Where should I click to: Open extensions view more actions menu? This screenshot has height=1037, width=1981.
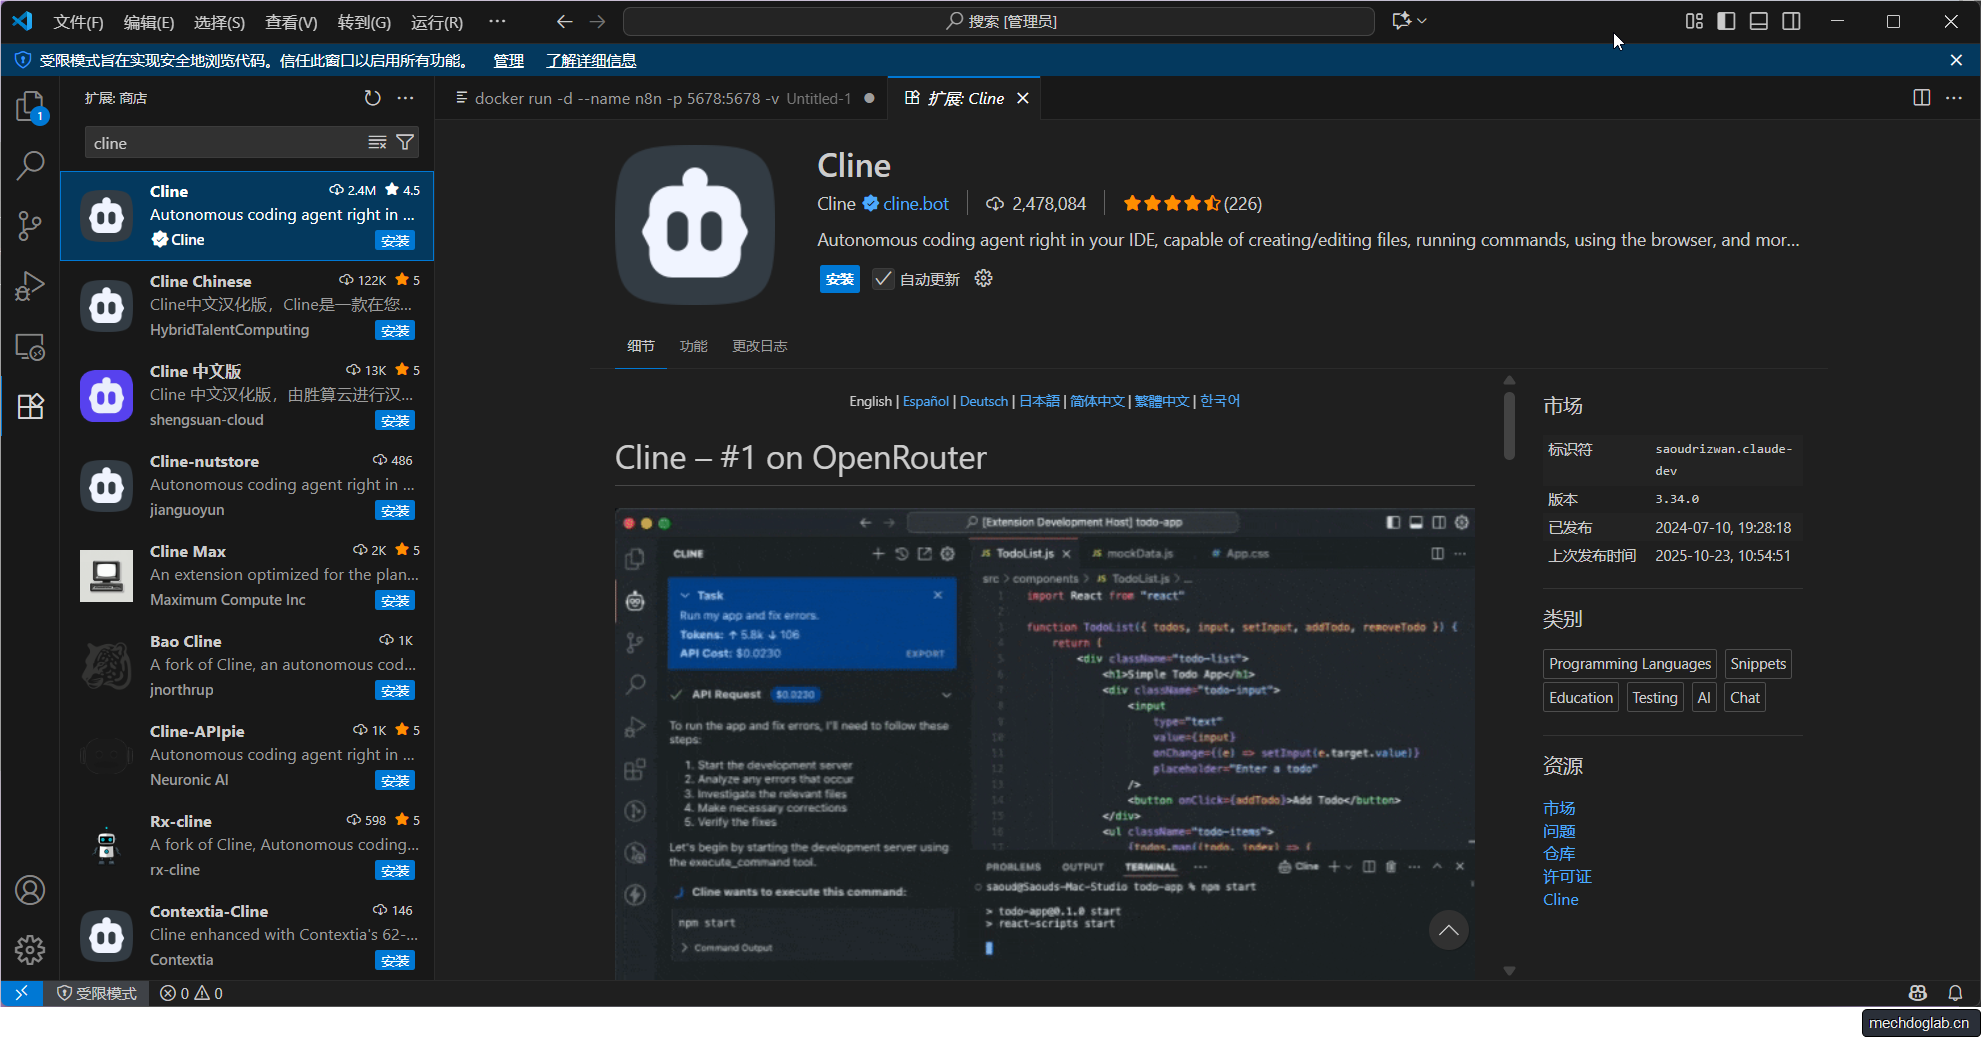[405, 98]
